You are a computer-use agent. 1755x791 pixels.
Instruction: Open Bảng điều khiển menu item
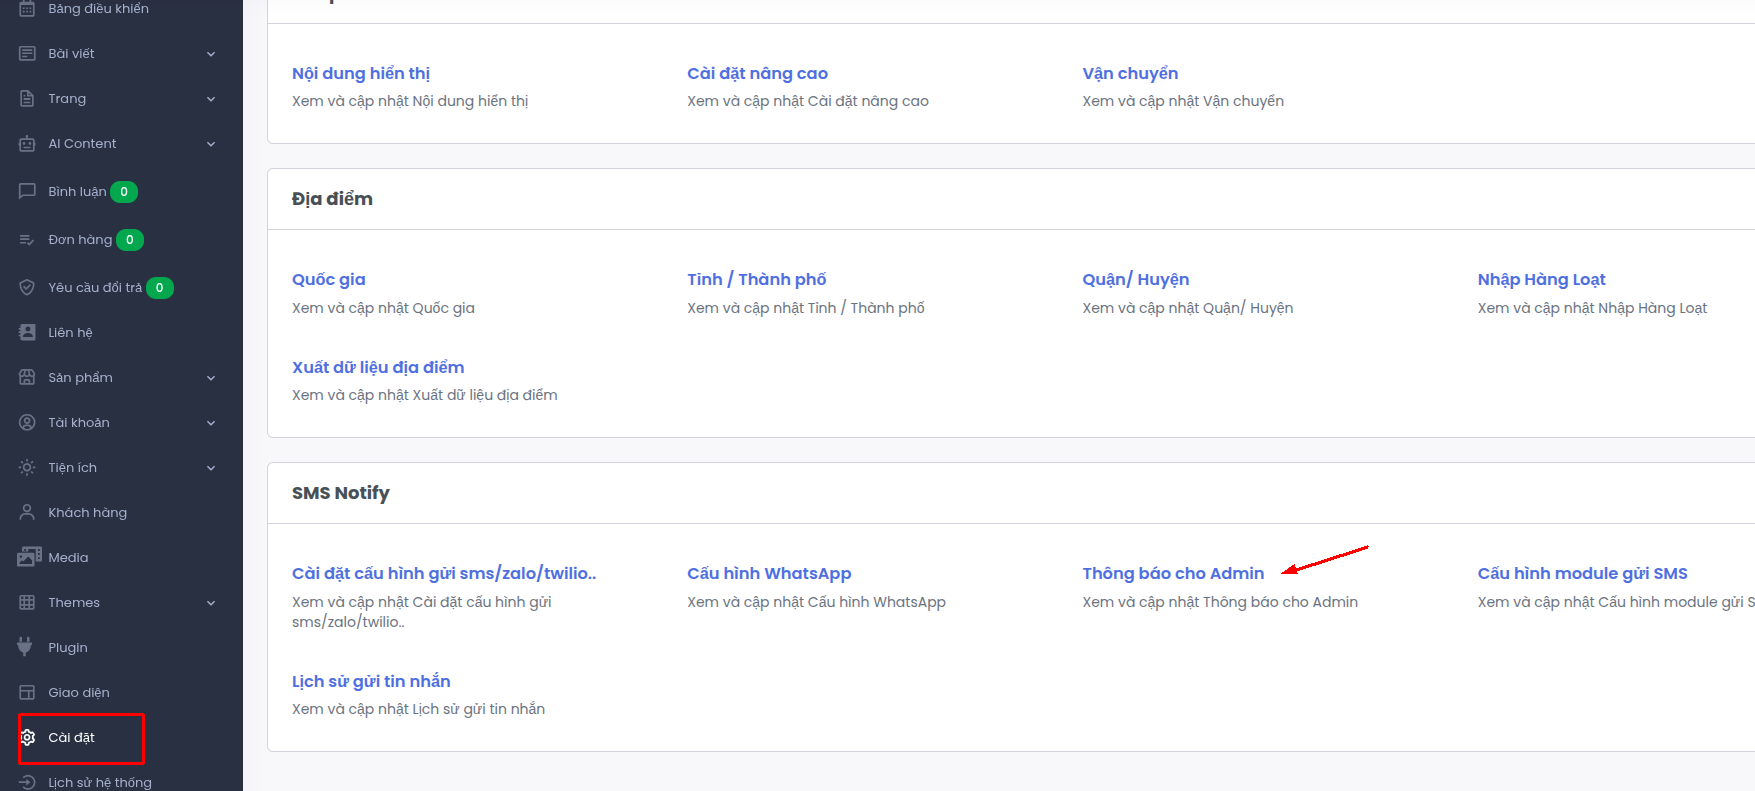[x=98, y=9]
